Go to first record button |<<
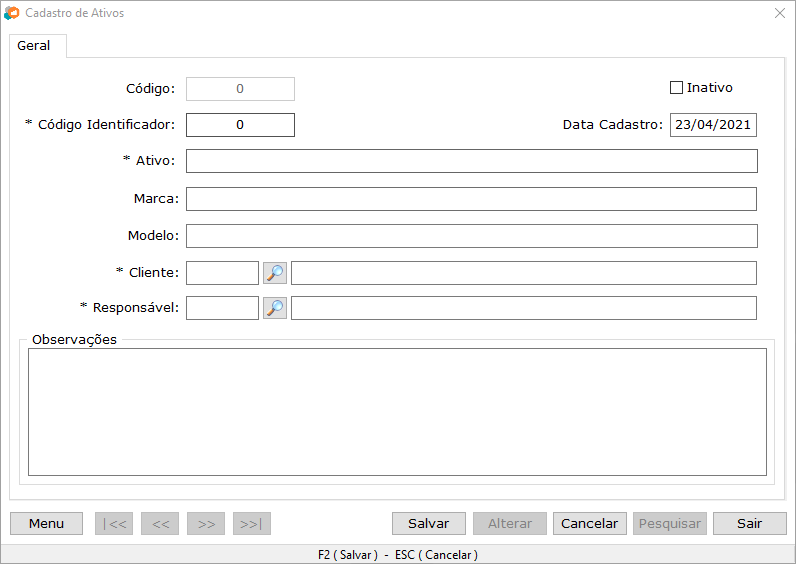The height and width of the screenshot is (564, 796). [114, 524]
